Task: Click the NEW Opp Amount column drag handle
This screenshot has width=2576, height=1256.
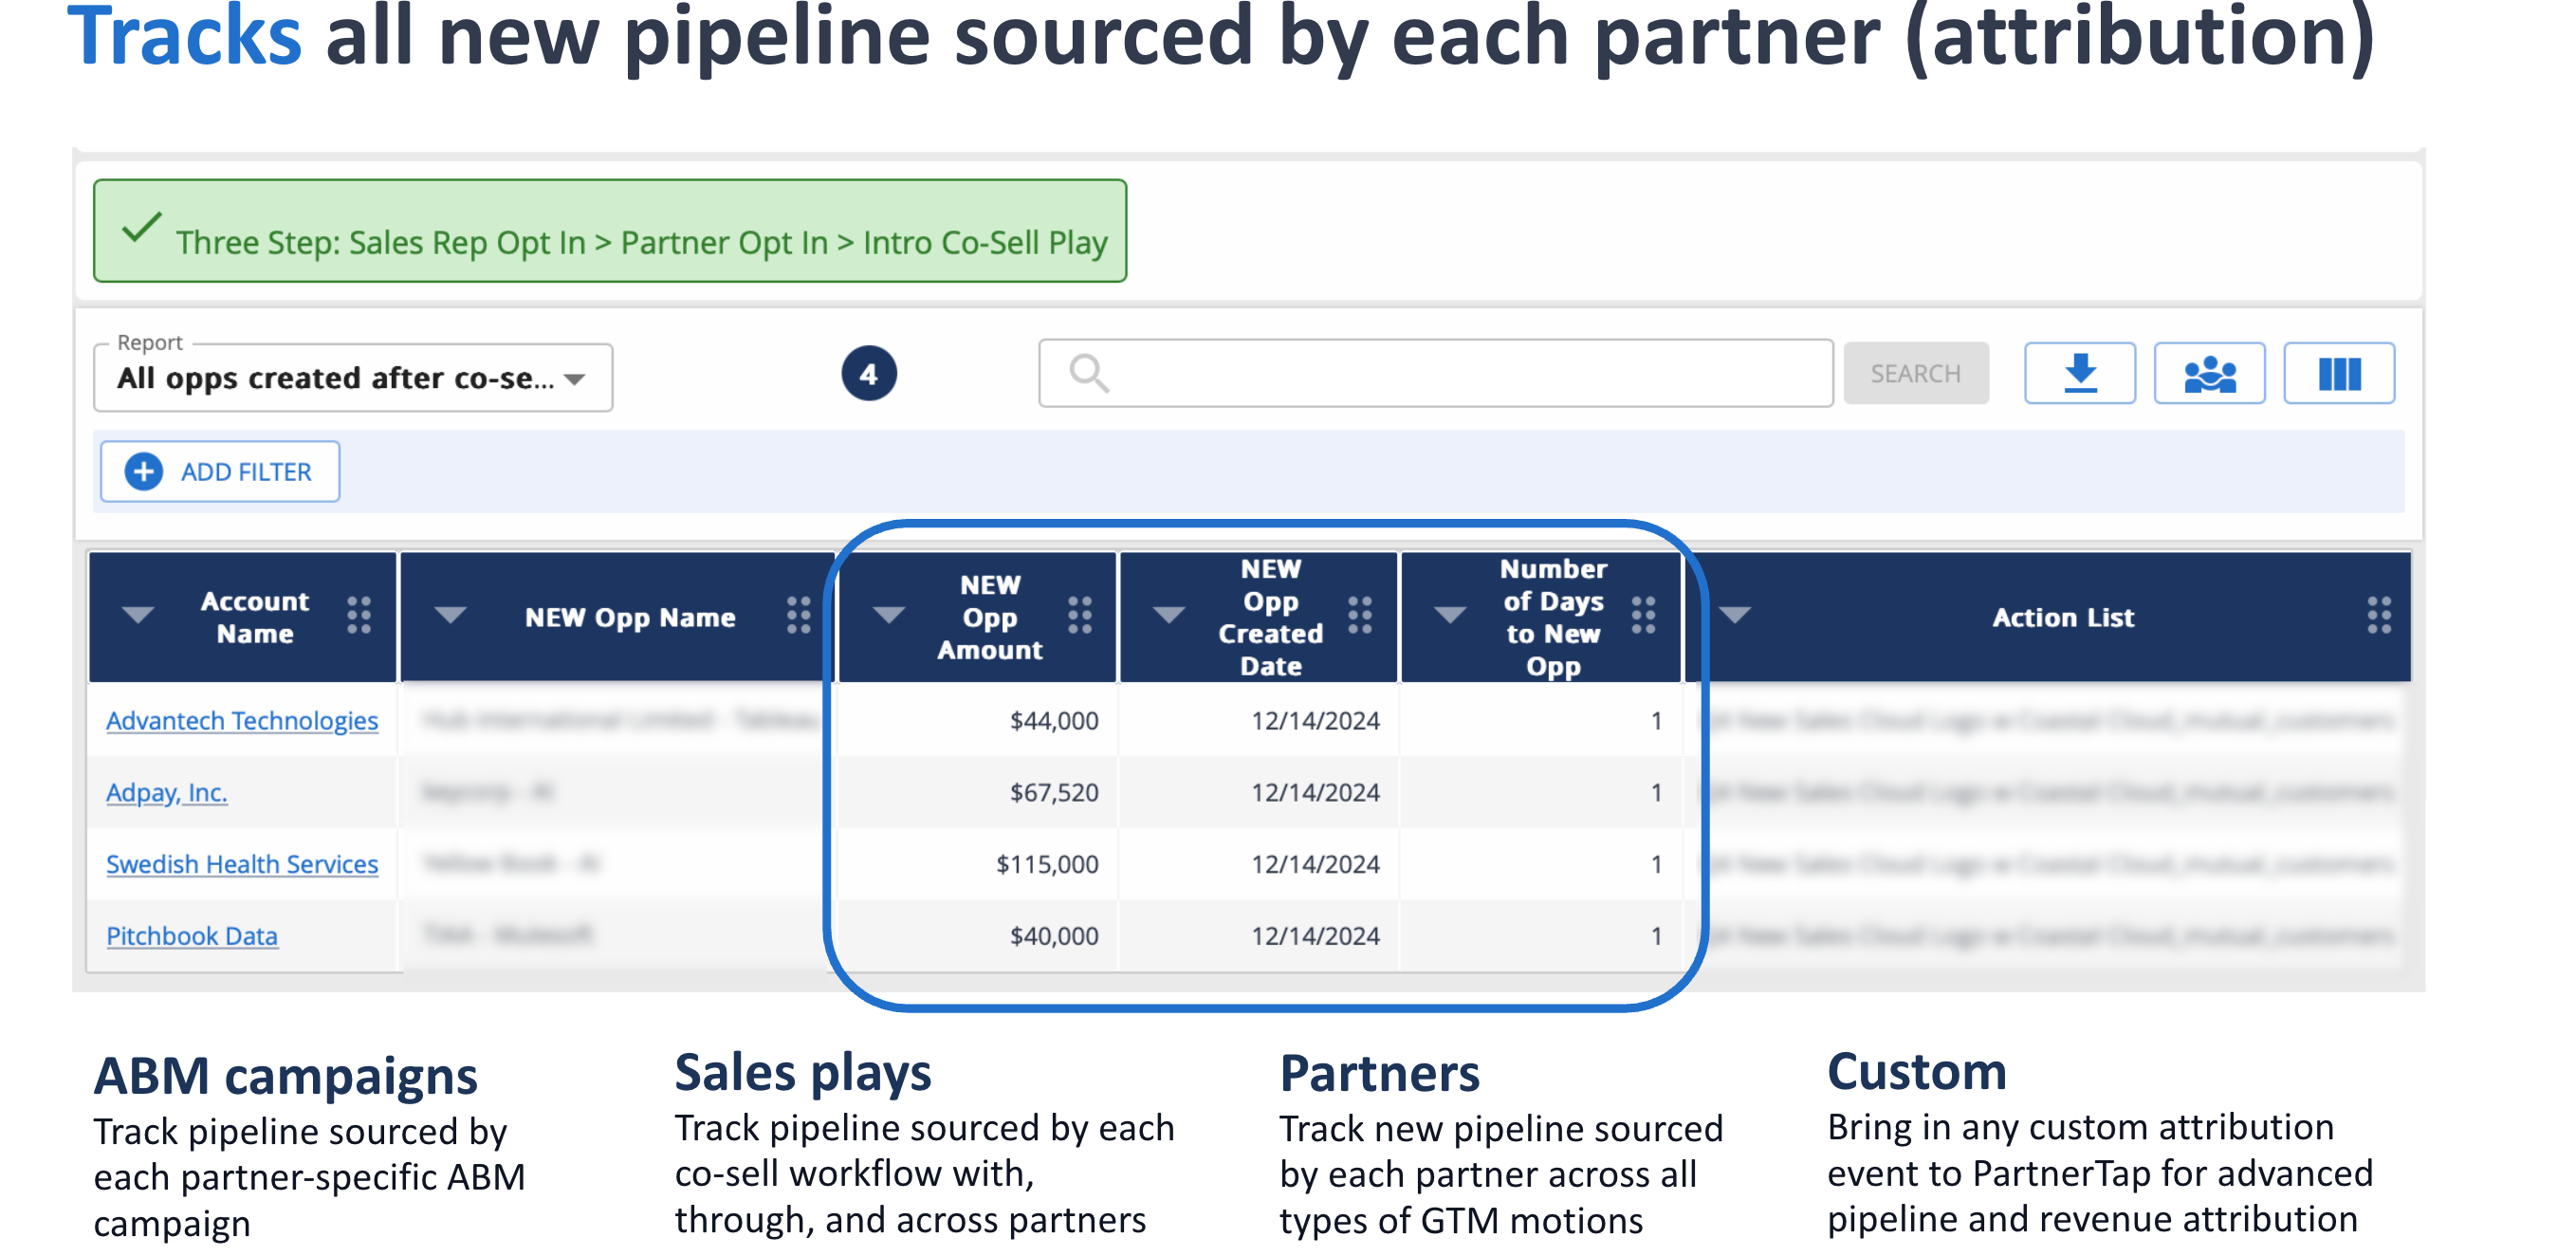Action: (1079, 616)
